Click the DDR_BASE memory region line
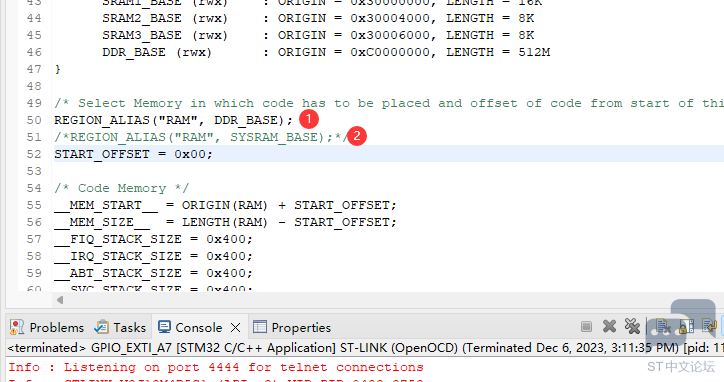Screen dimensions: 724x382 tap(326, 52)
